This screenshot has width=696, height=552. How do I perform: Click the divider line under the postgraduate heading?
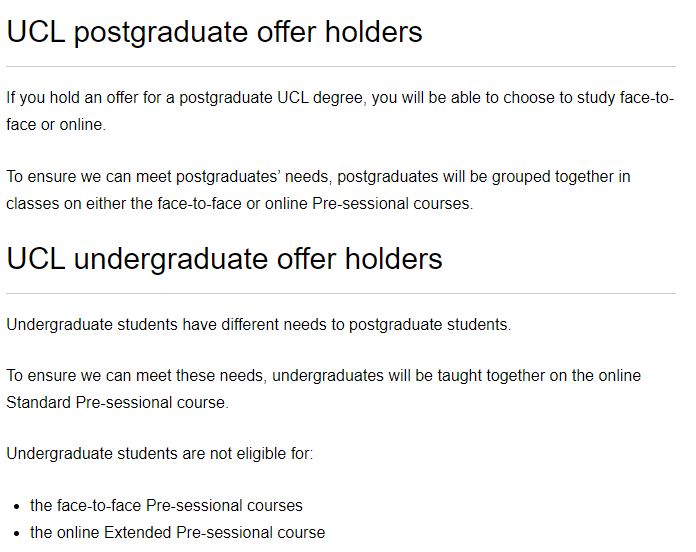(341, 67)
